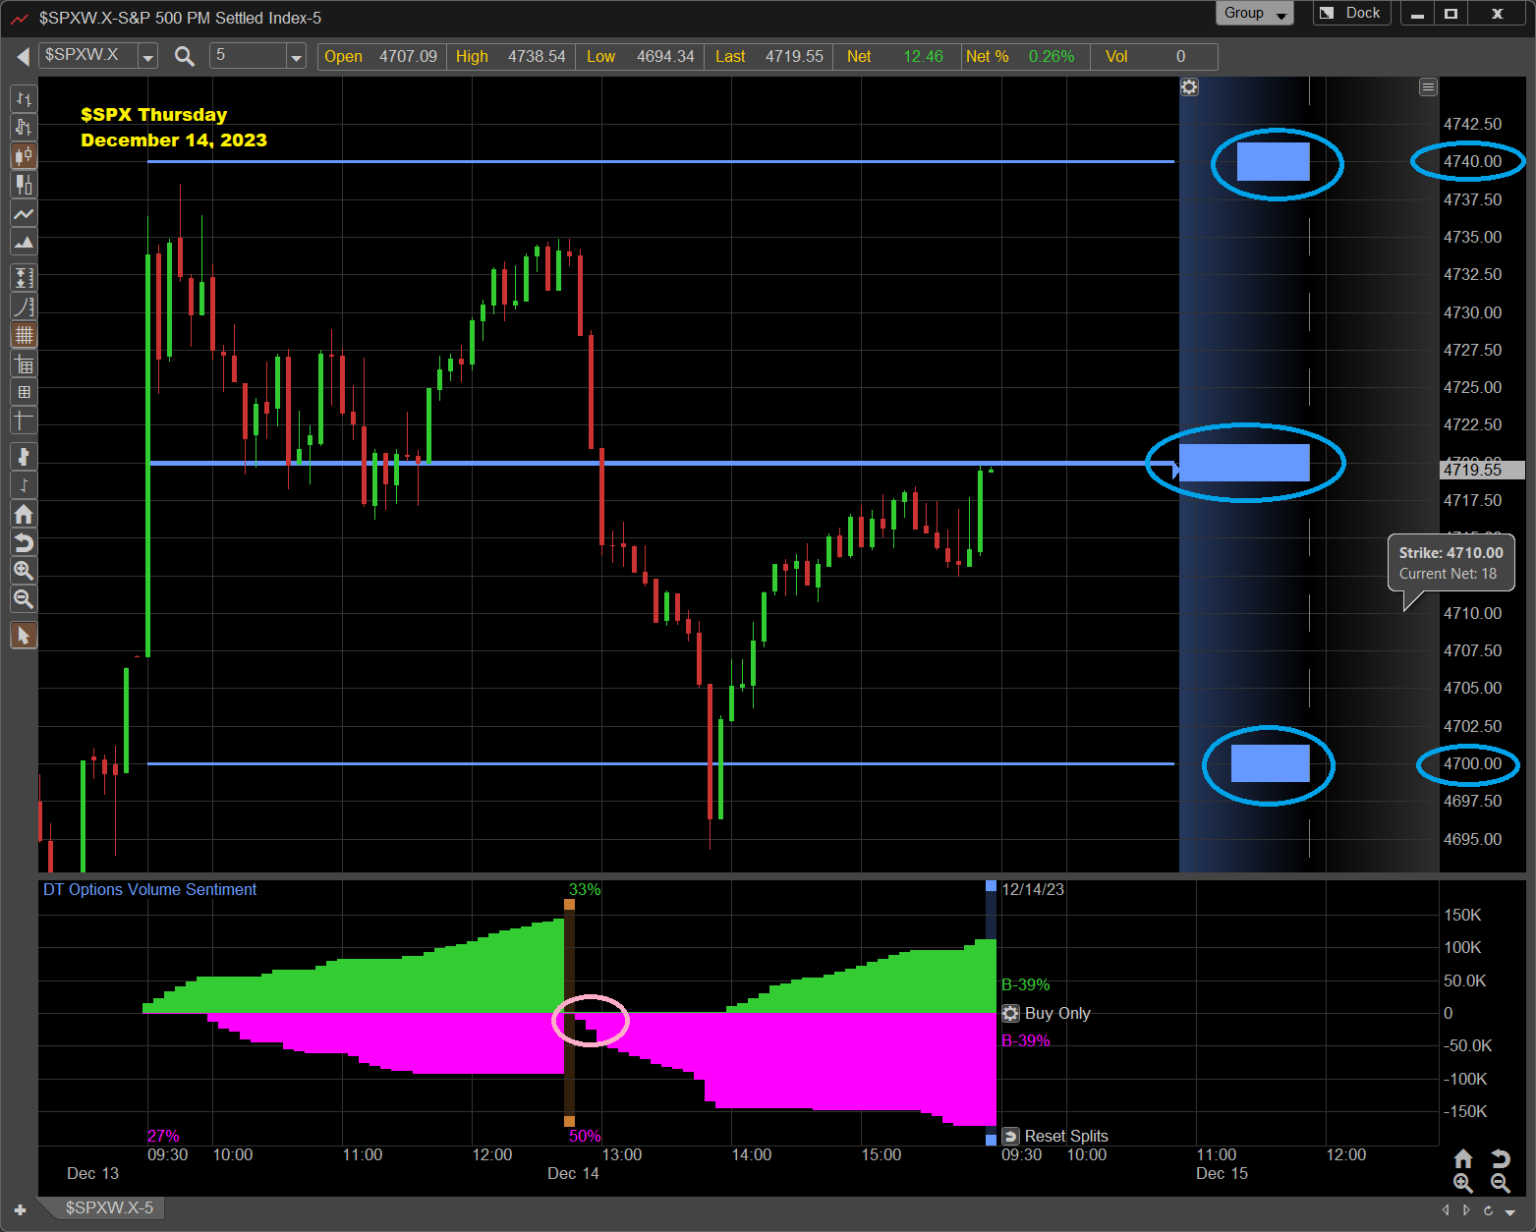Switch to the line chart style icon

tap(23, 214)
